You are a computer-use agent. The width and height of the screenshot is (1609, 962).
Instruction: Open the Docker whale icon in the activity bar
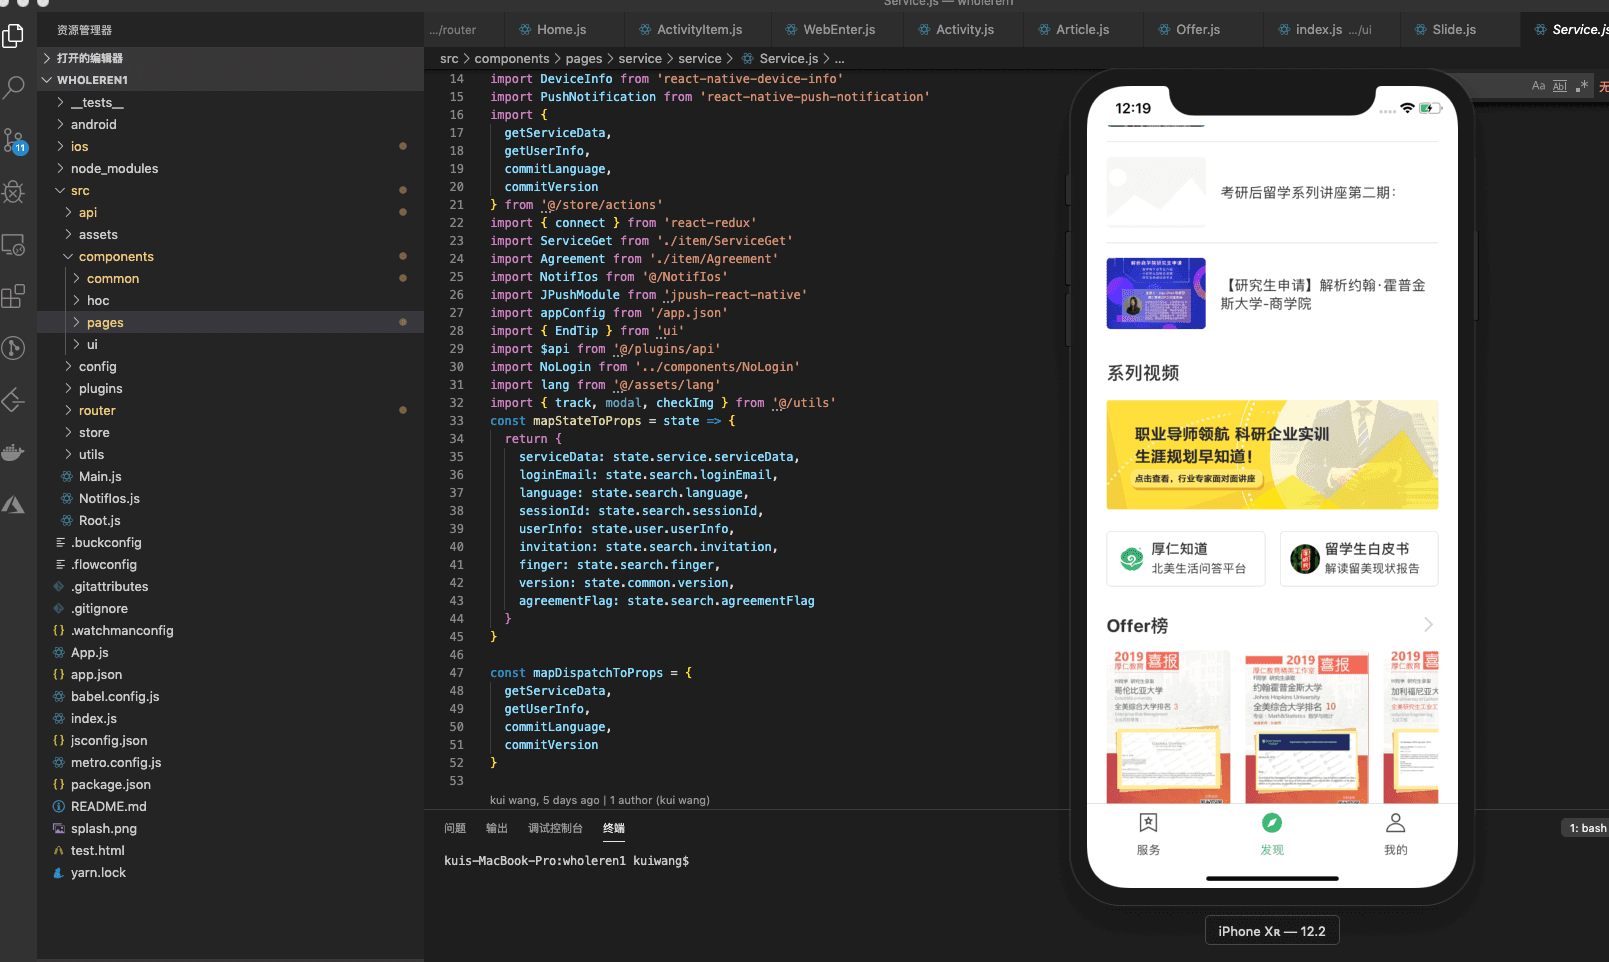pyautogui.click(x=14, y=452)
